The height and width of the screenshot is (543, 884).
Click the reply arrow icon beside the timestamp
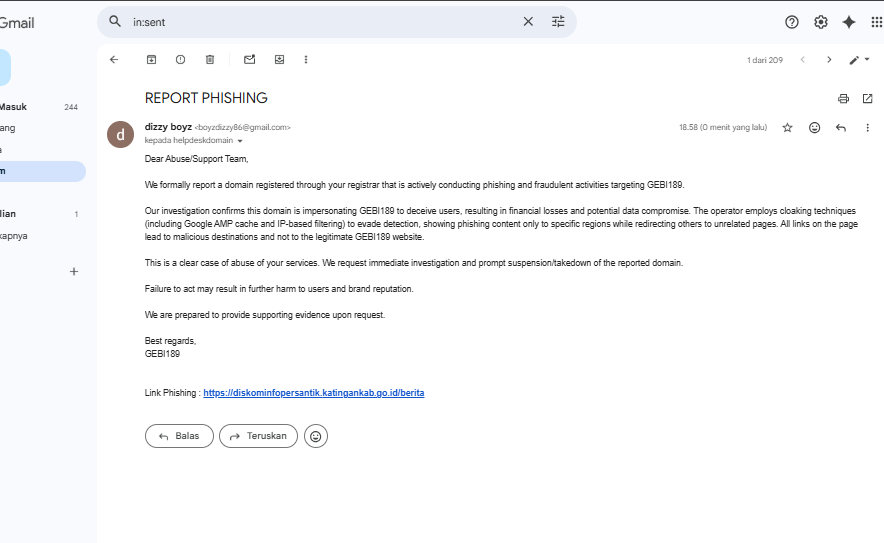point(841,128)
